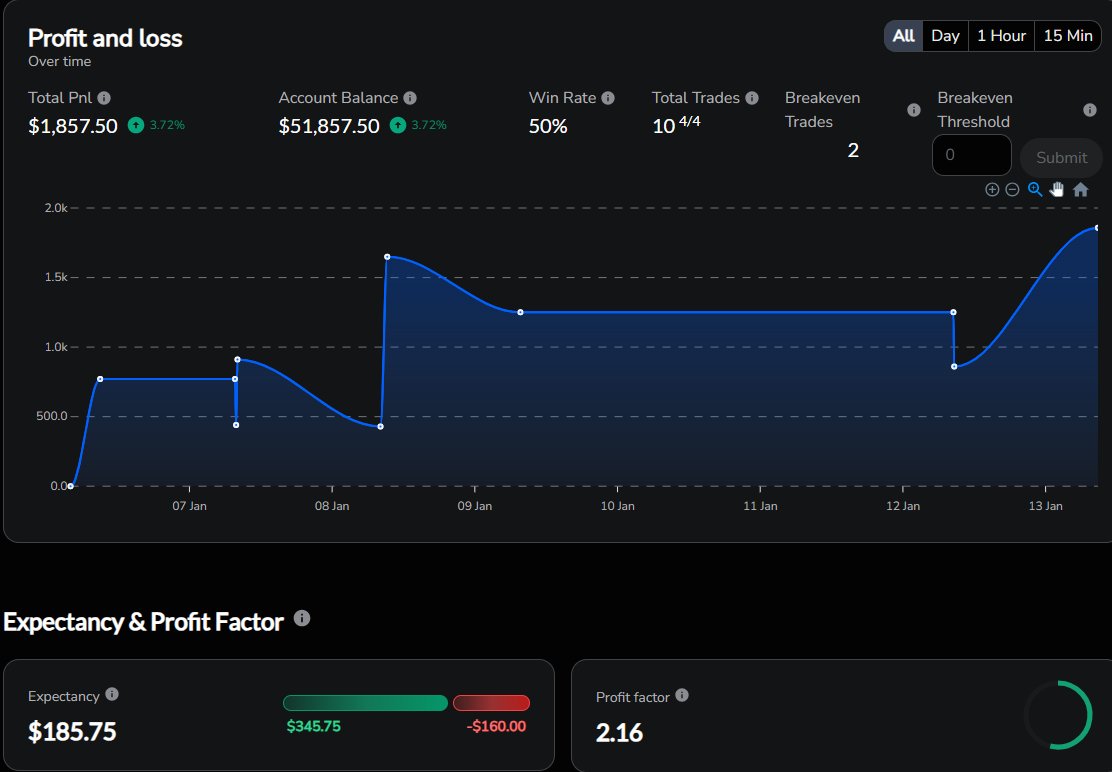Click the data point at 12 Jan low

click(x=955, y=367)
